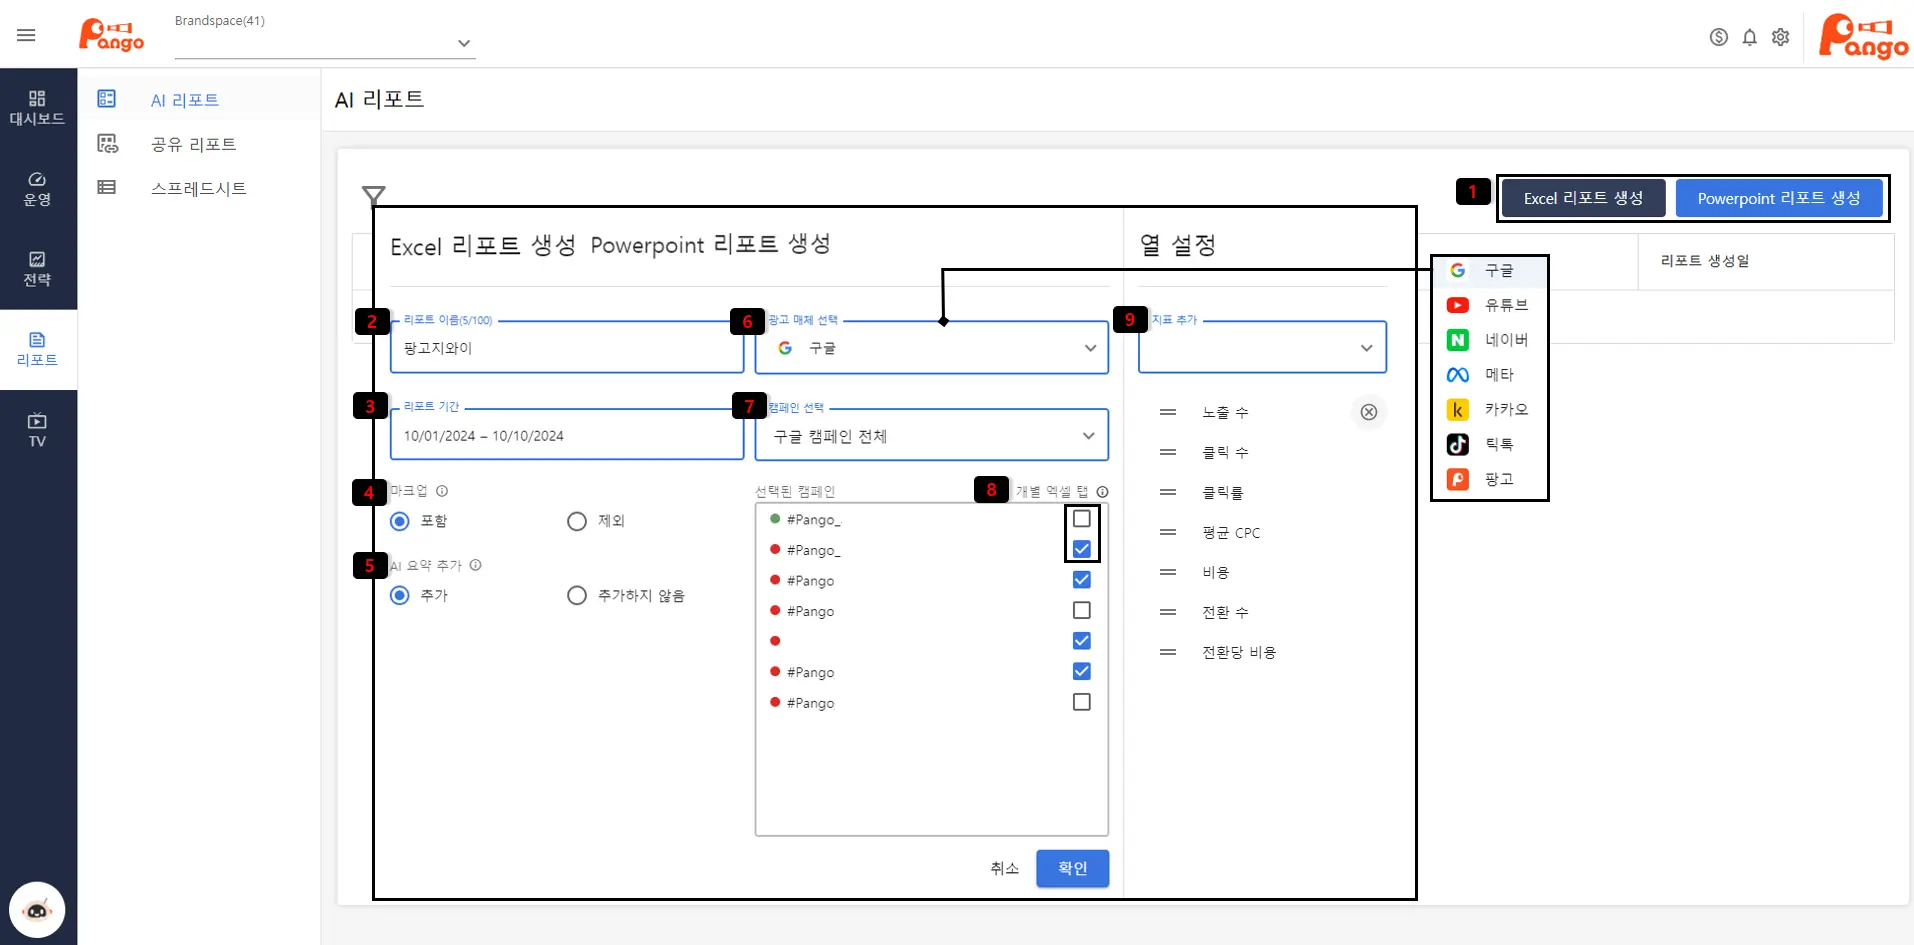Screen dimensions: 1914x945
Task: Go to 대시보드 in sidebar
Action: coord(37,108)
